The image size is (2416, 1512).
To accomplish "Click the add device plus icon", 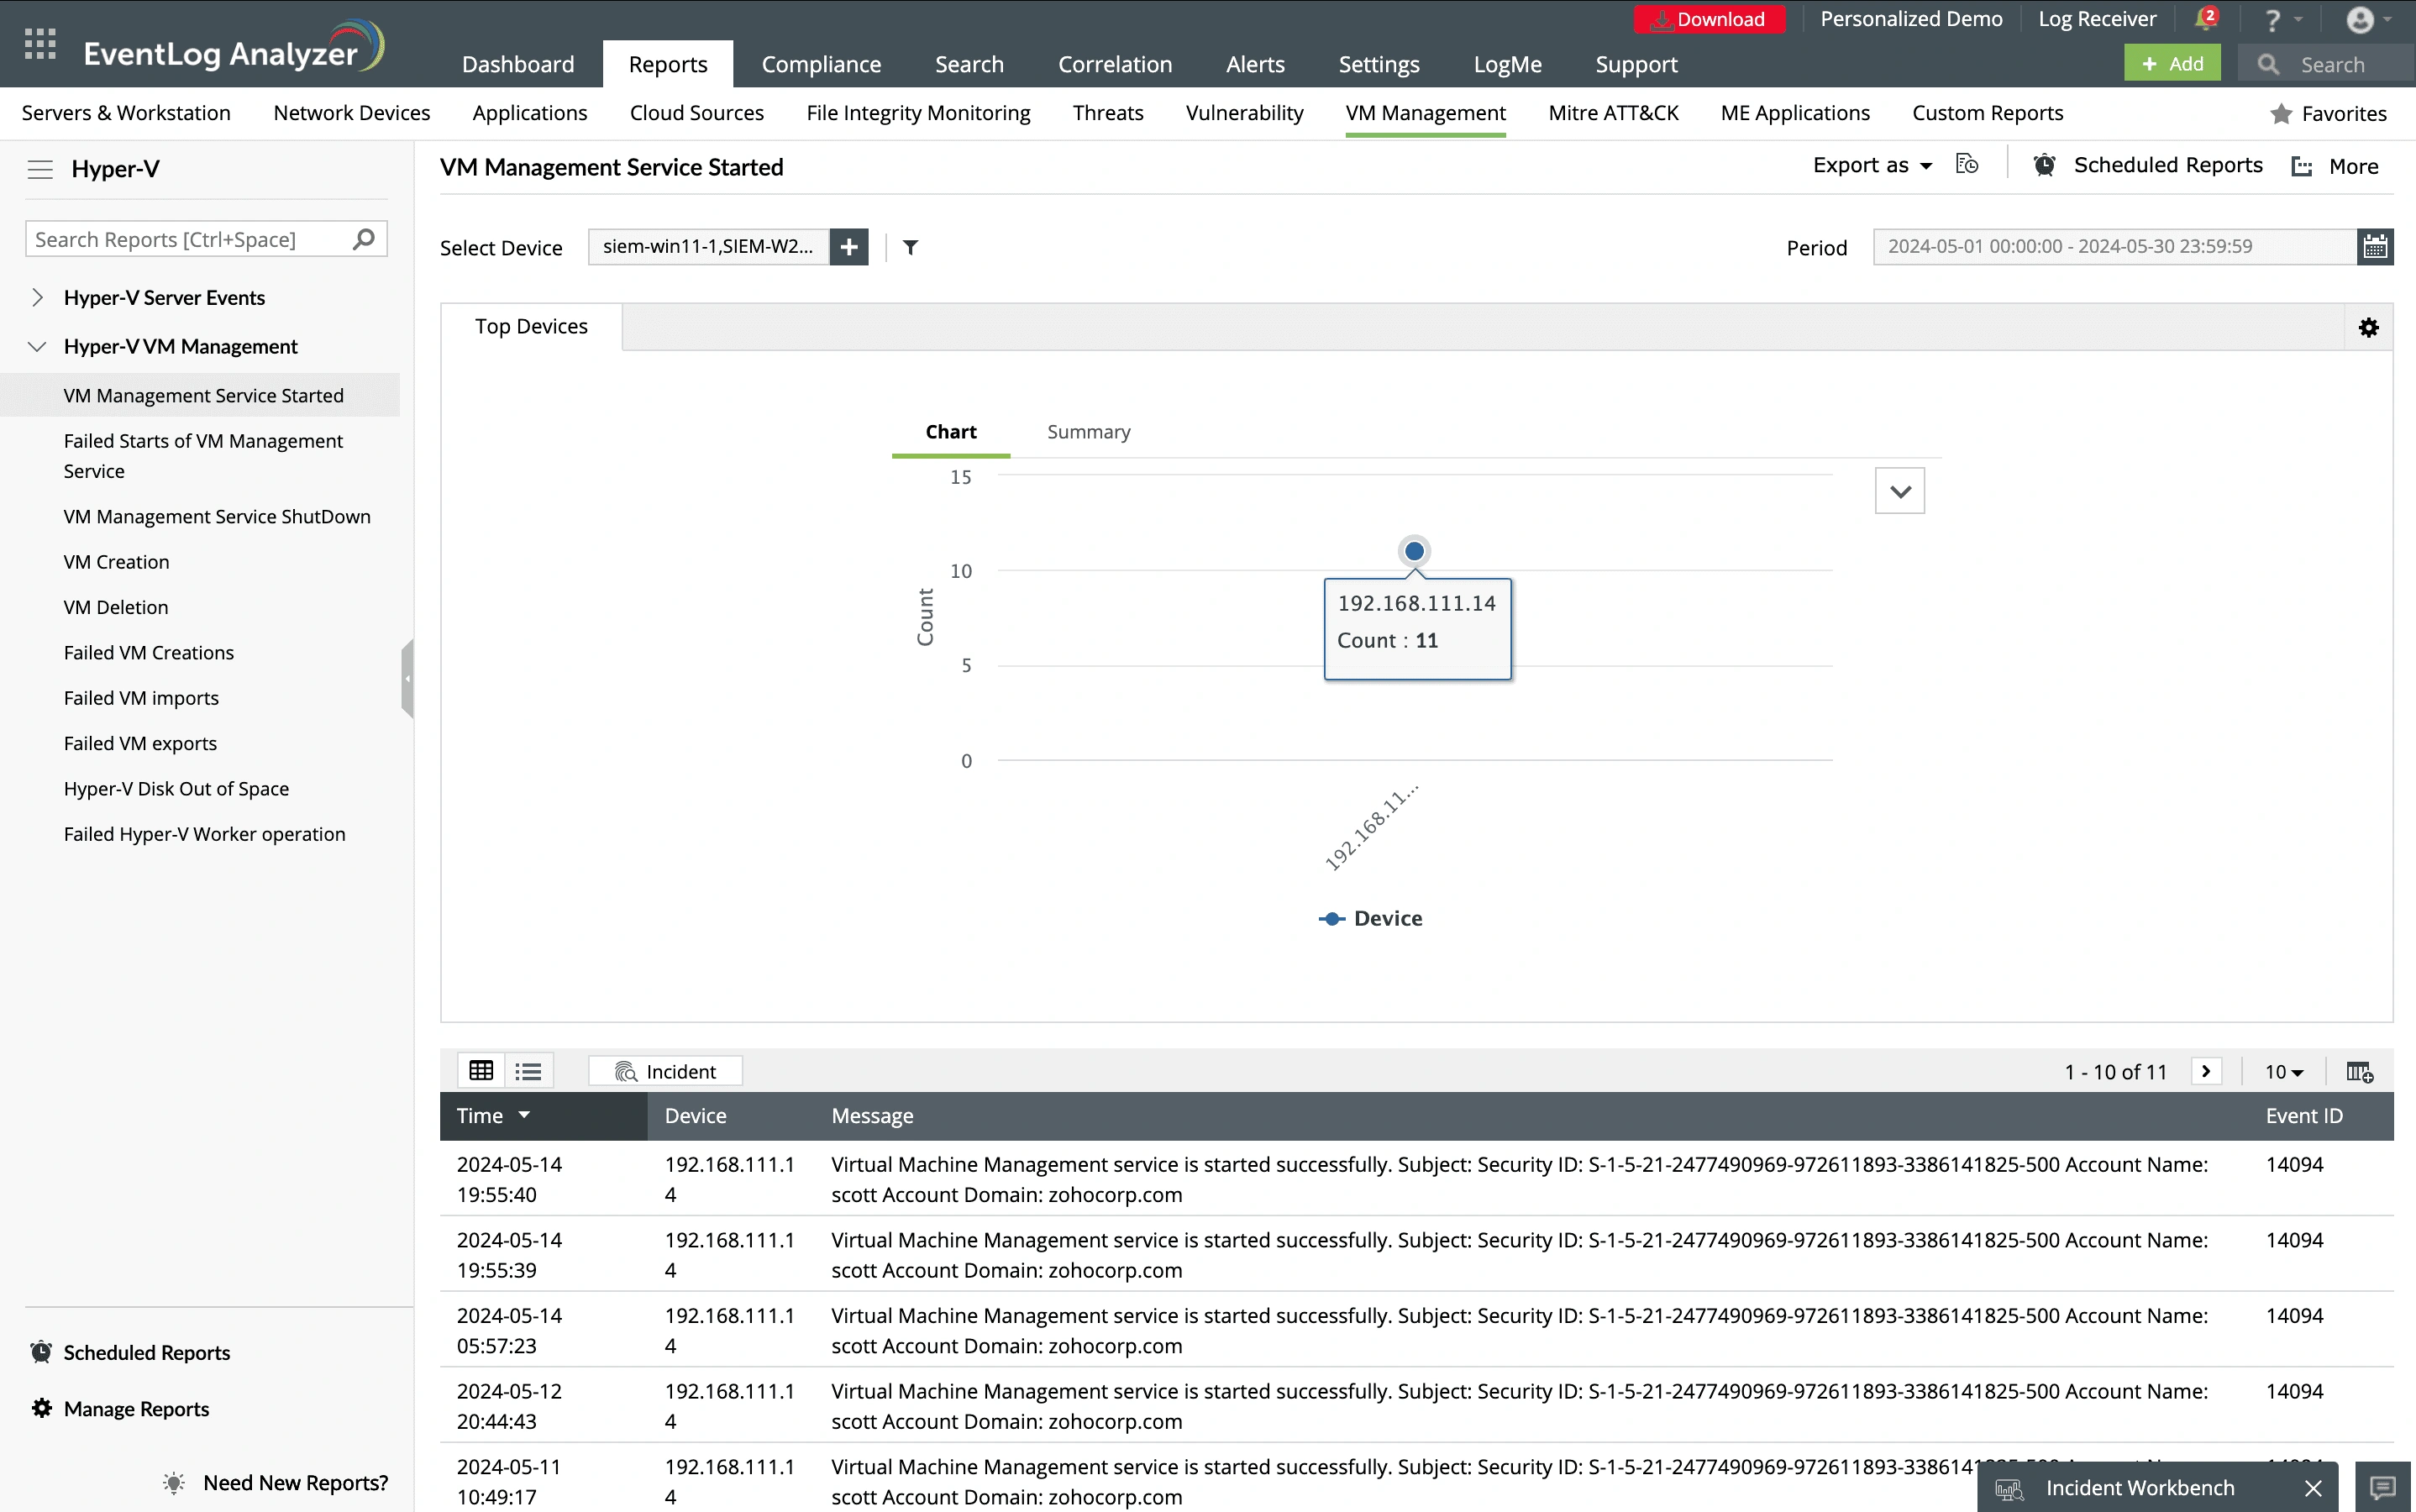I will pyautogui.click(x=849, y=246).
